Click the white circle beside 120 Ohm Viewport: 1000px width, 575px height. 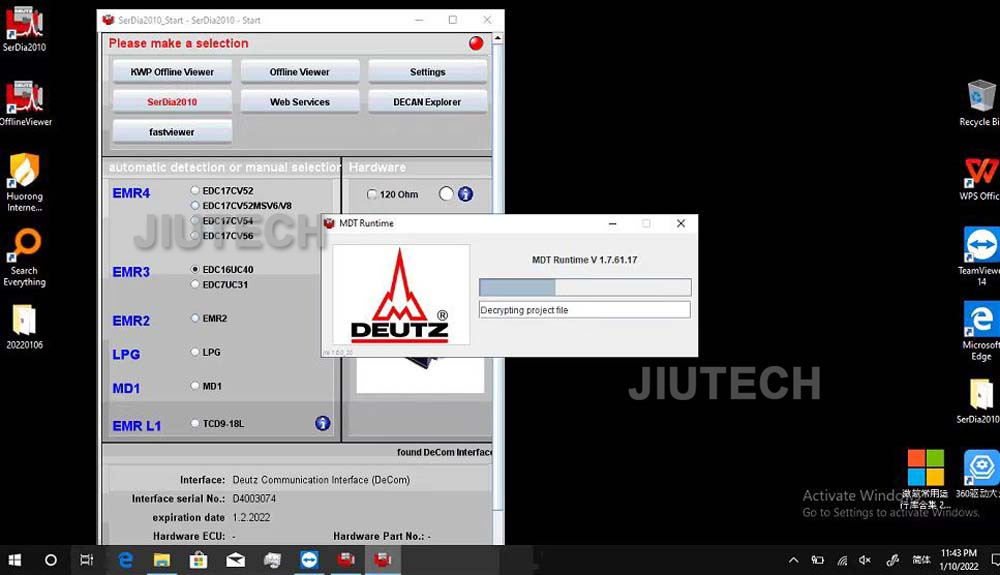[x=446, y=194]
